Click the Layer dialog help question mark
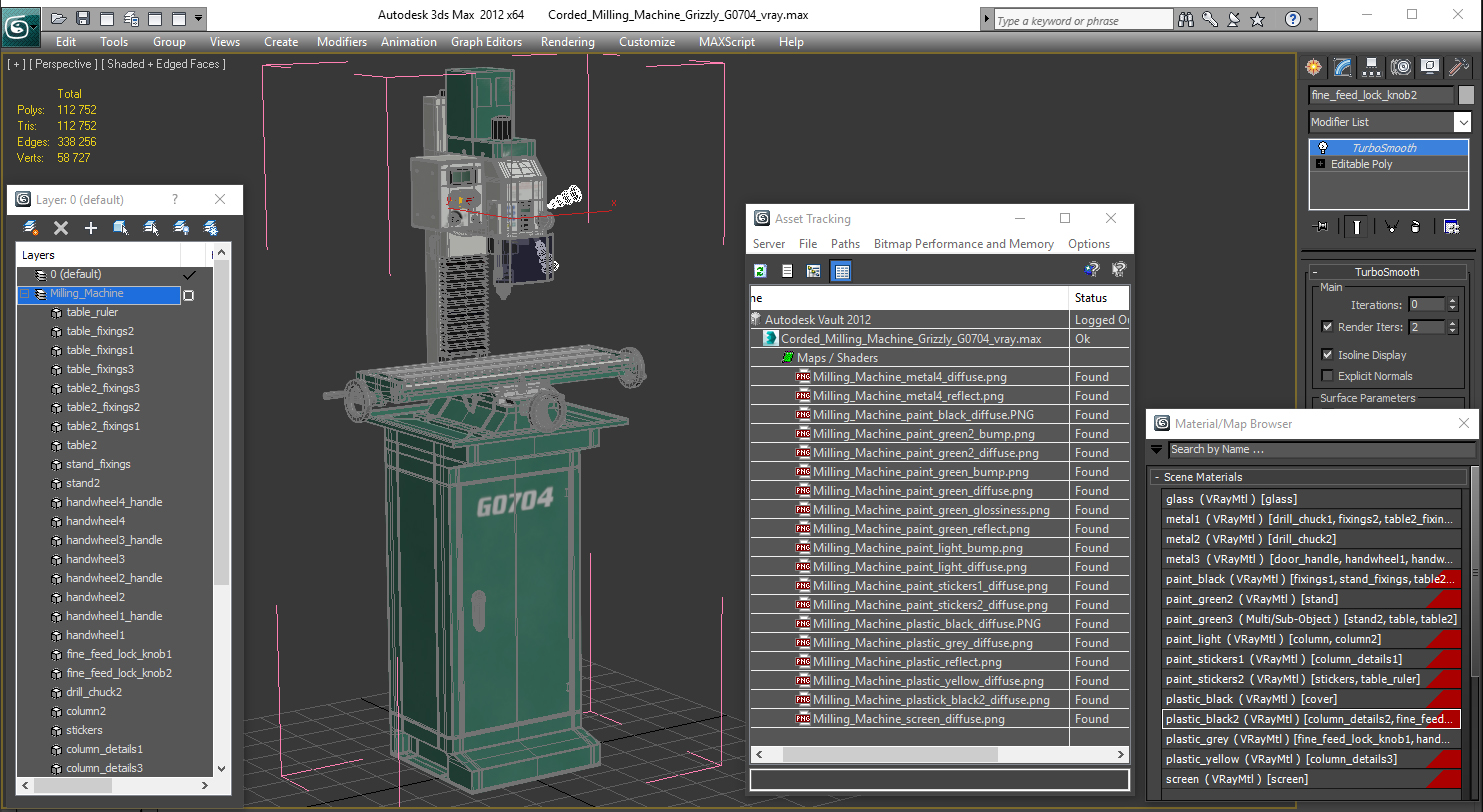1483x812 pixels. [175, 199]
